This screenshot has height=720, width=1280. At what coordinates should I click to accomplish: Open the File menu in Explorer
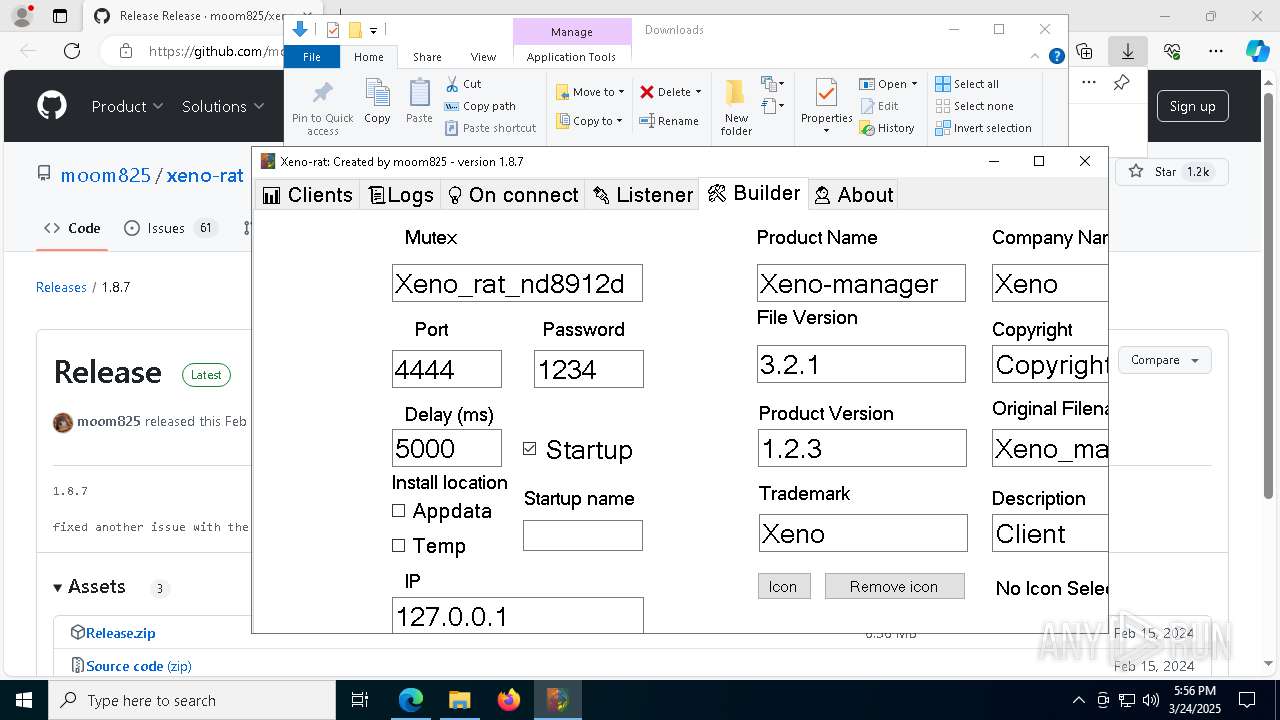point(312,57)
